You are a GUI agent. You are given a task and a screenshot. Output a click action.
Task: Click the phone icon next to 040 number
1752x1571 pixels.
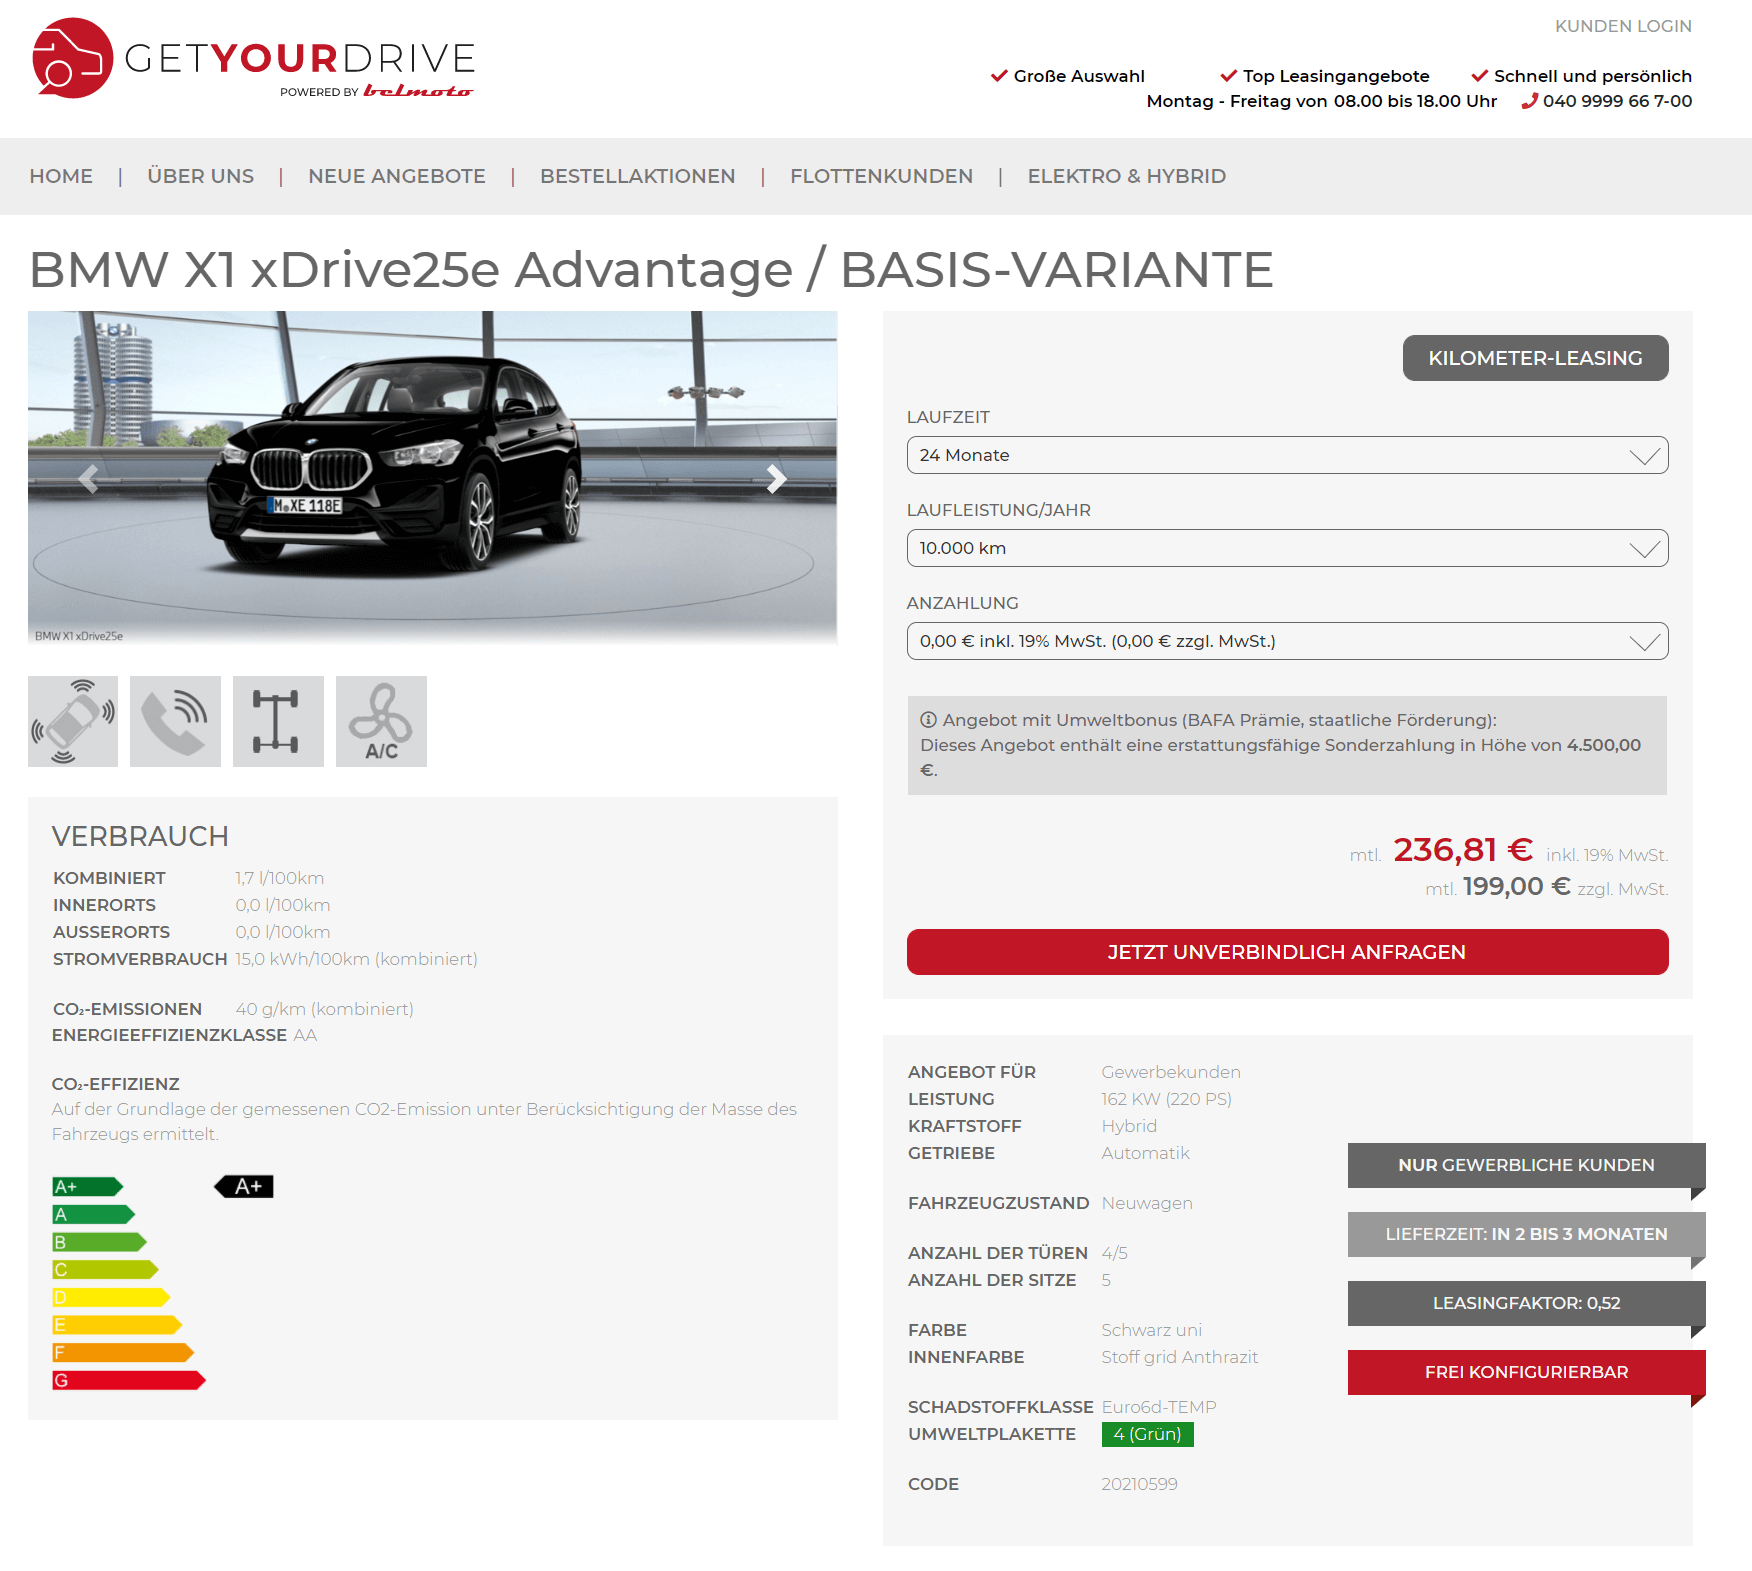1529,101
